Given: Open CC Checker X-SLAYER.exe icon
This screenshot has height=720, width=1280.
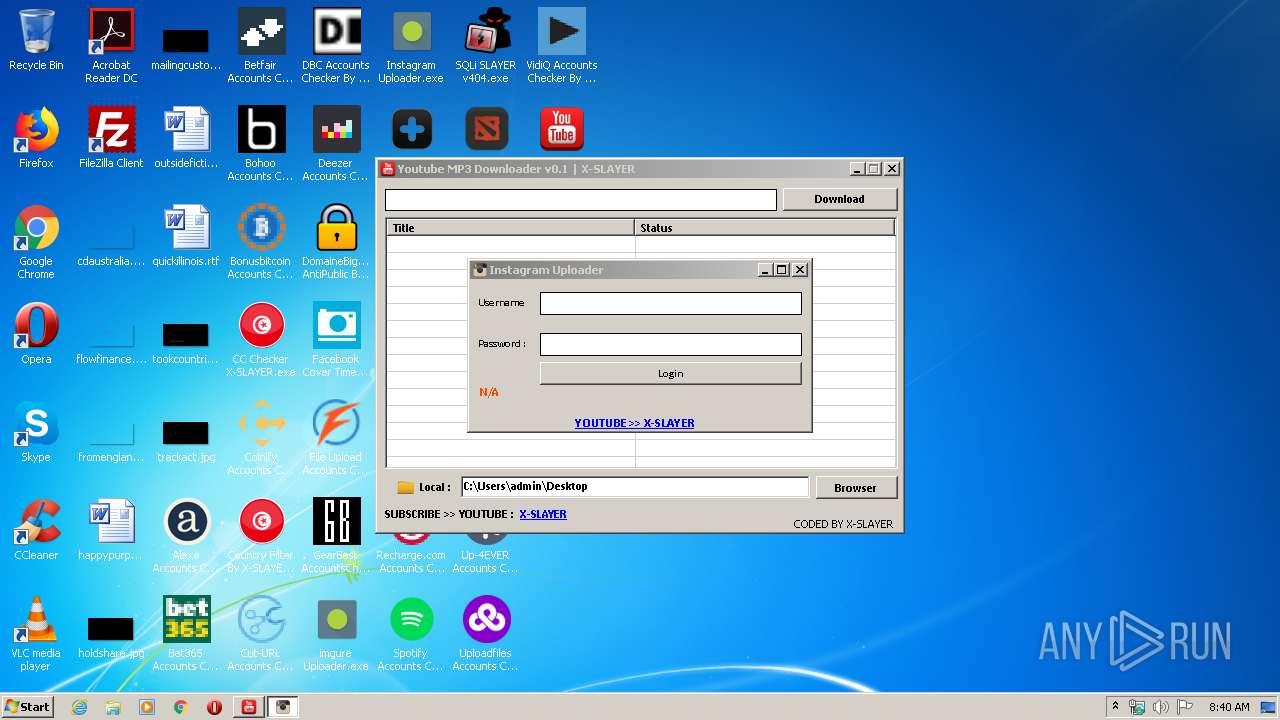Looking at the screenshot, I should tap(261, 340).
